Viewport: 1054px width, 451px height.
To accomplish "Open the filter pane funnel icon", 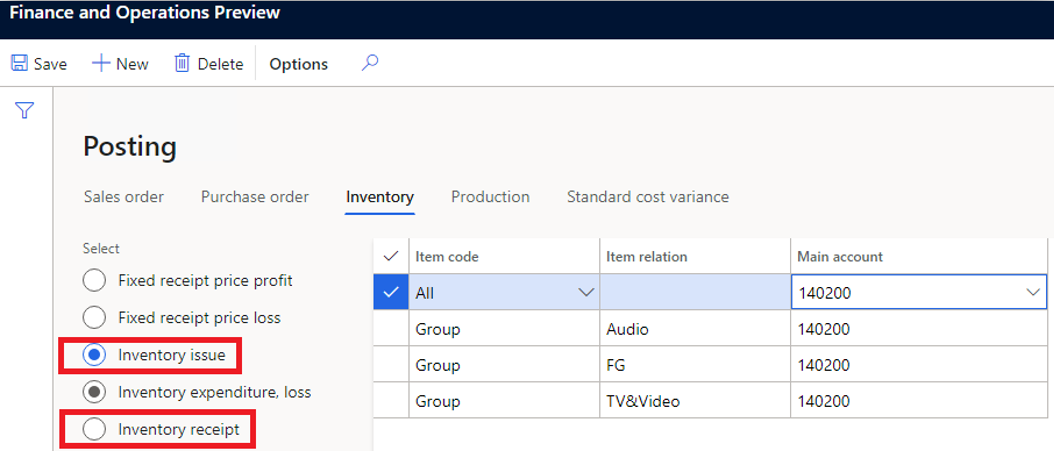I will coord(25,110).
